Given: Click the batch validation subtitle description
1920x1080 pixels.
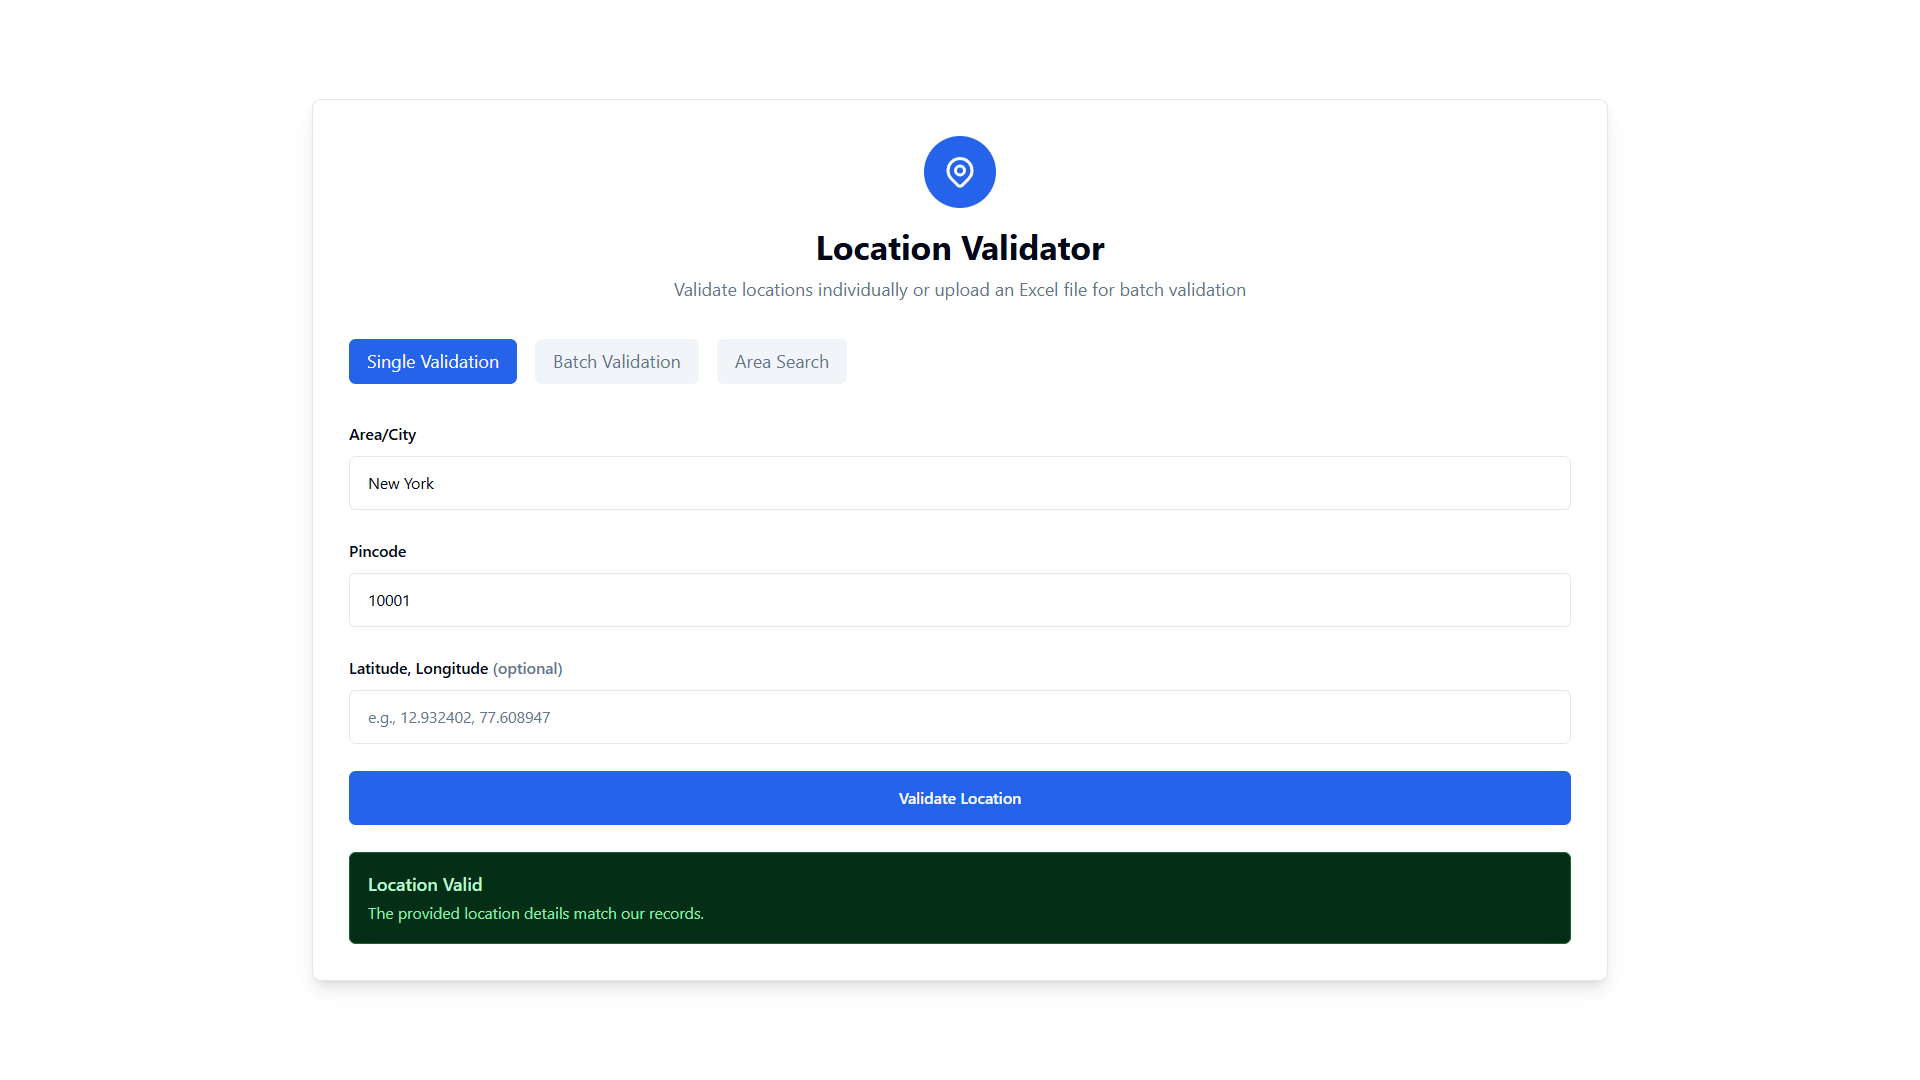Looking at the screenshot, I should [x=959, y=289].
